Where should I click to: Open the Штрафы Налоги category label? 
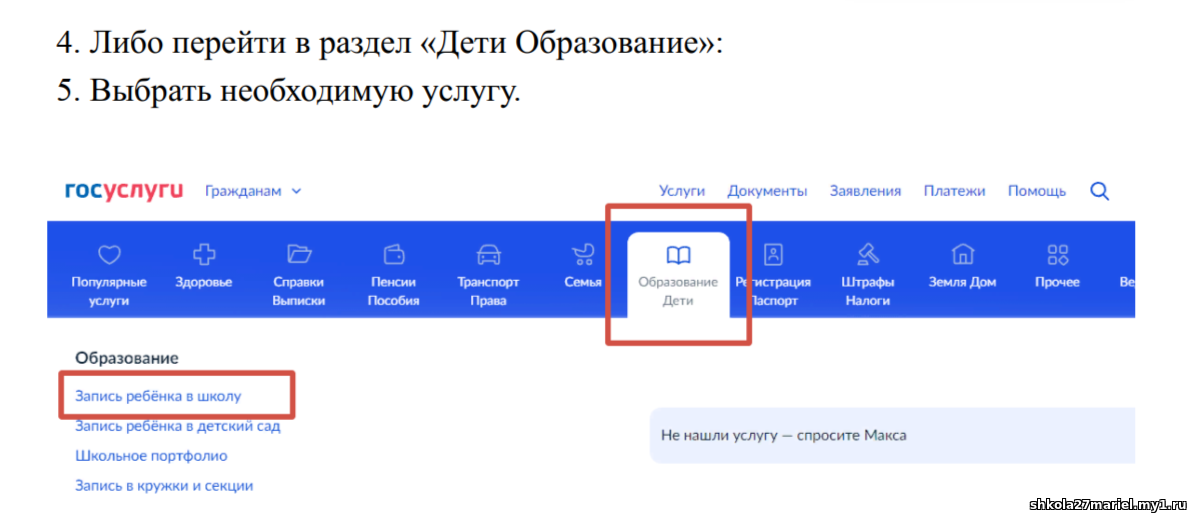pyautogui.click(x=868, y=292)
